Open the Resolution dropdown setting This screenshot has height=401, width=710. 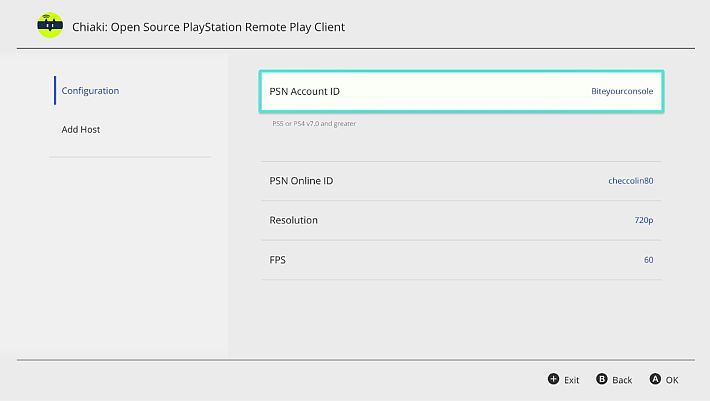(461, 220)
